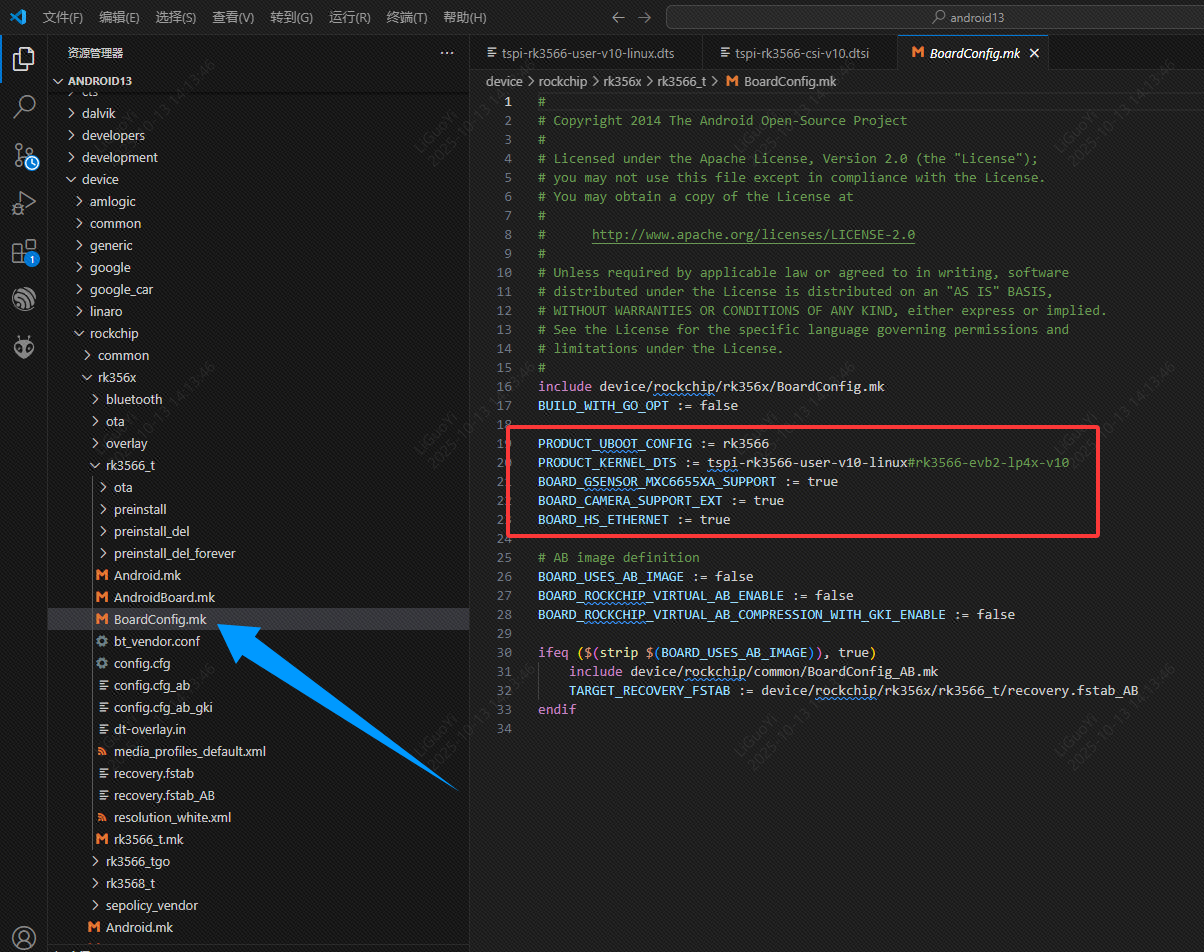Click the rk356x breadcrumb segment
1204x952 pixels.
coord(621,81)
